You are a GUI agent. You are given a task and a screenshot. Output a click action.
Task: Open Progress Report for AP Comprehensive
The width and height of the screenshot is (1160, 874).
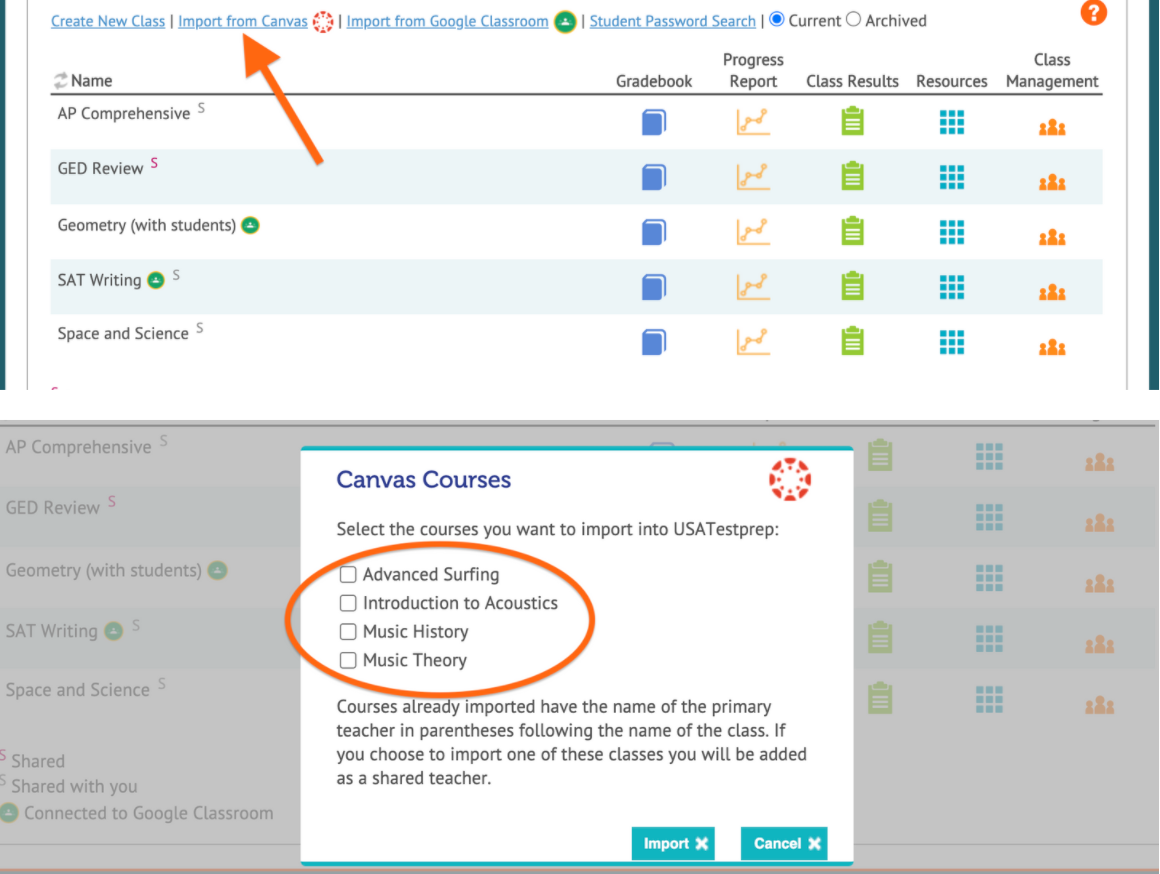click(753, 122)
